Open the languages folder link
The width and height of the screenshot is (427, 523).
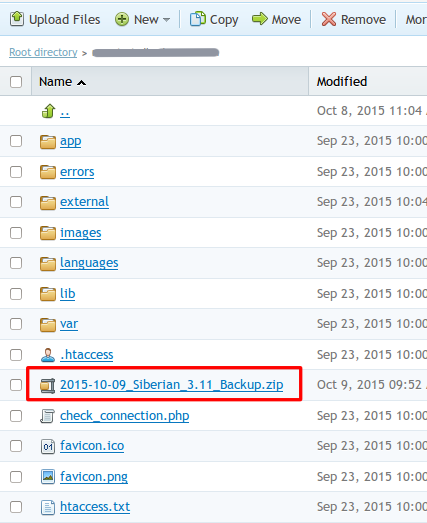[89, 263]
